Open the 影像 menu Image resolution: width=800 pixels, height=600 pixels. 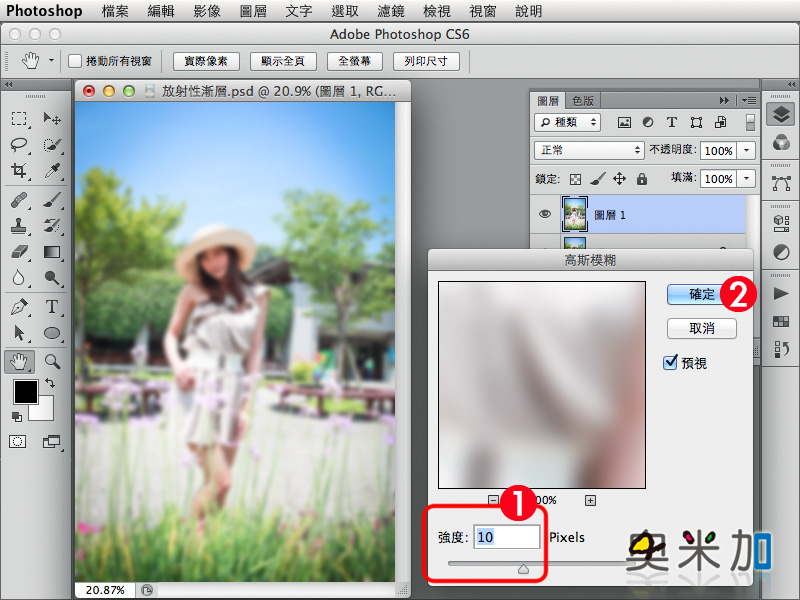(207, 11)
